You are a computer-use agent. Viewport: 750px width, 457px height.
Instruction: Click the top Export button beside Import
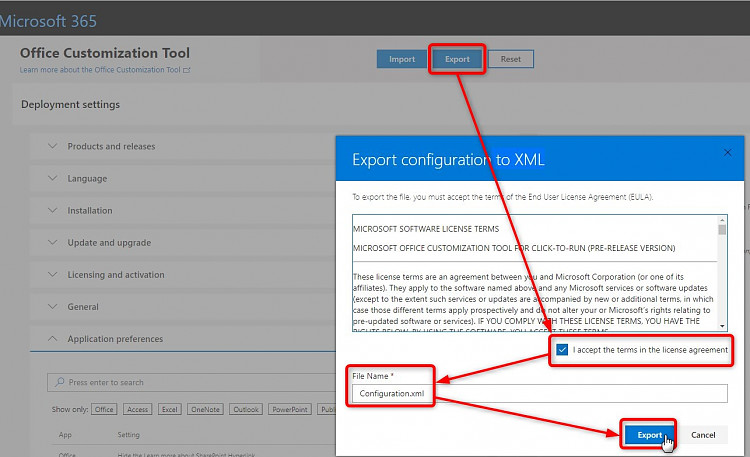click(457, 59)
